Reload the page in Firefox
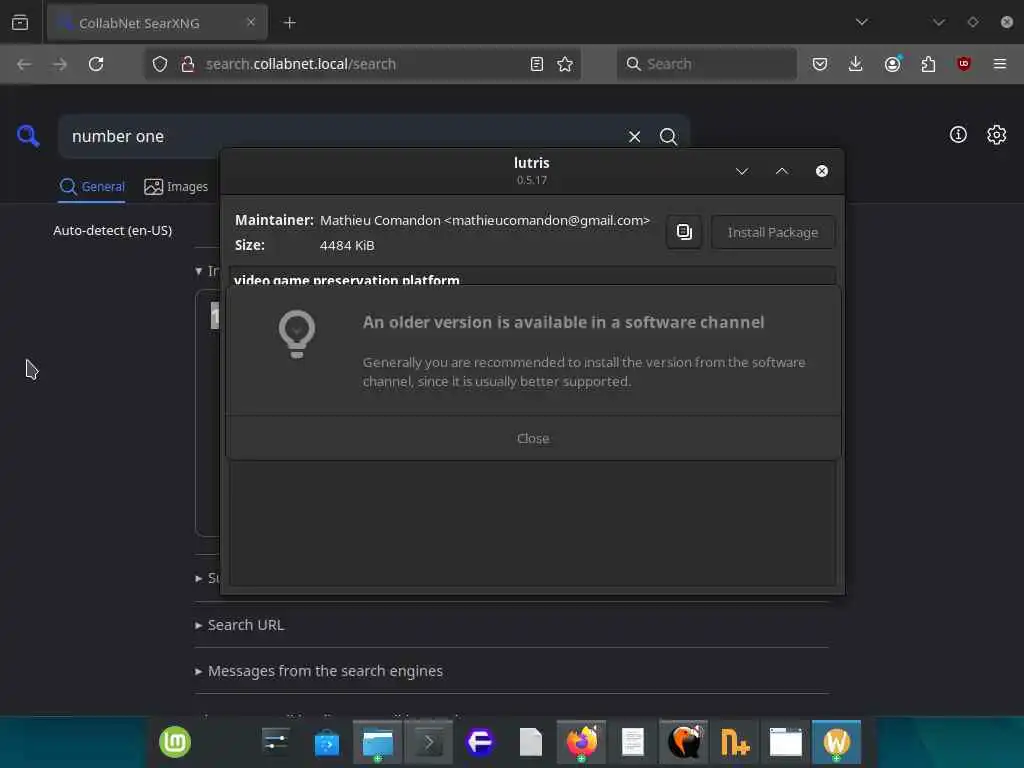 click(96, 64)
